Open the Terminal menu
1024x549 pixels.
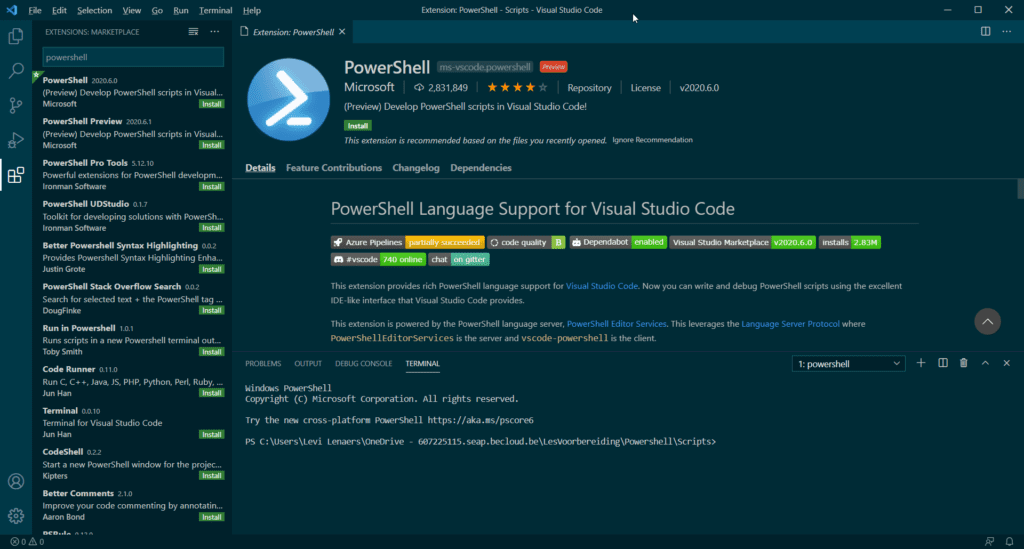click(215, 10)
